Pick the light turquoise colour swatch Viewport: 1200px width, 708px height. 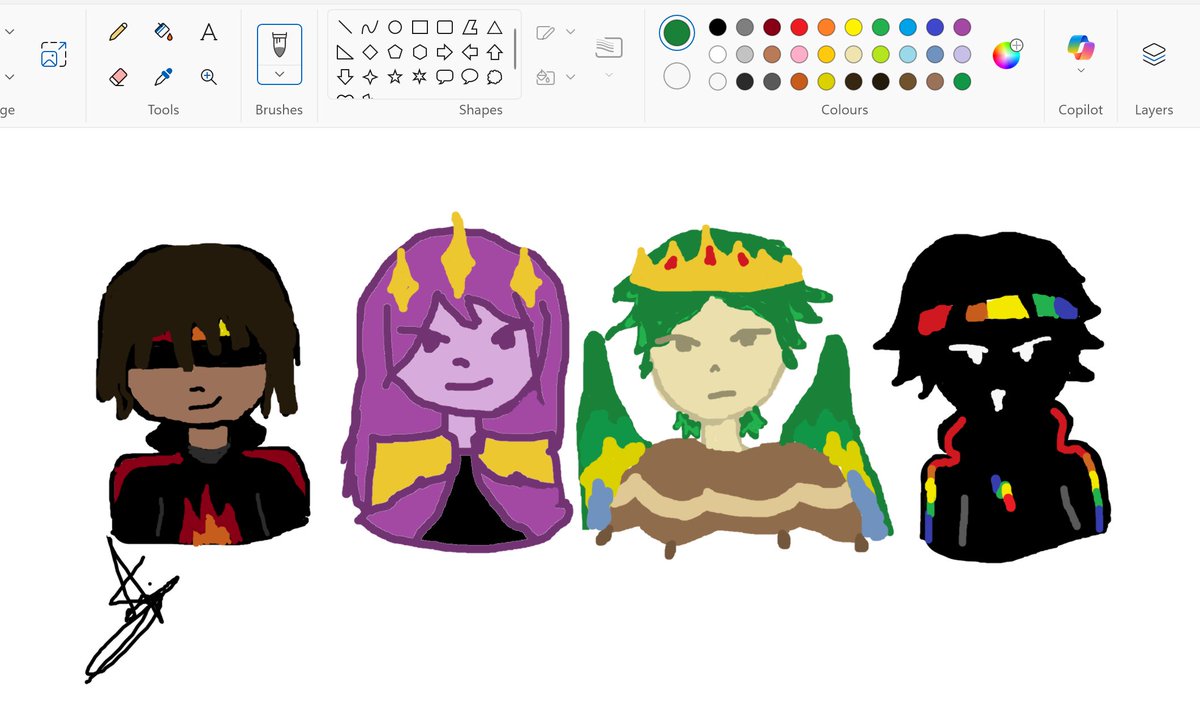908,54
